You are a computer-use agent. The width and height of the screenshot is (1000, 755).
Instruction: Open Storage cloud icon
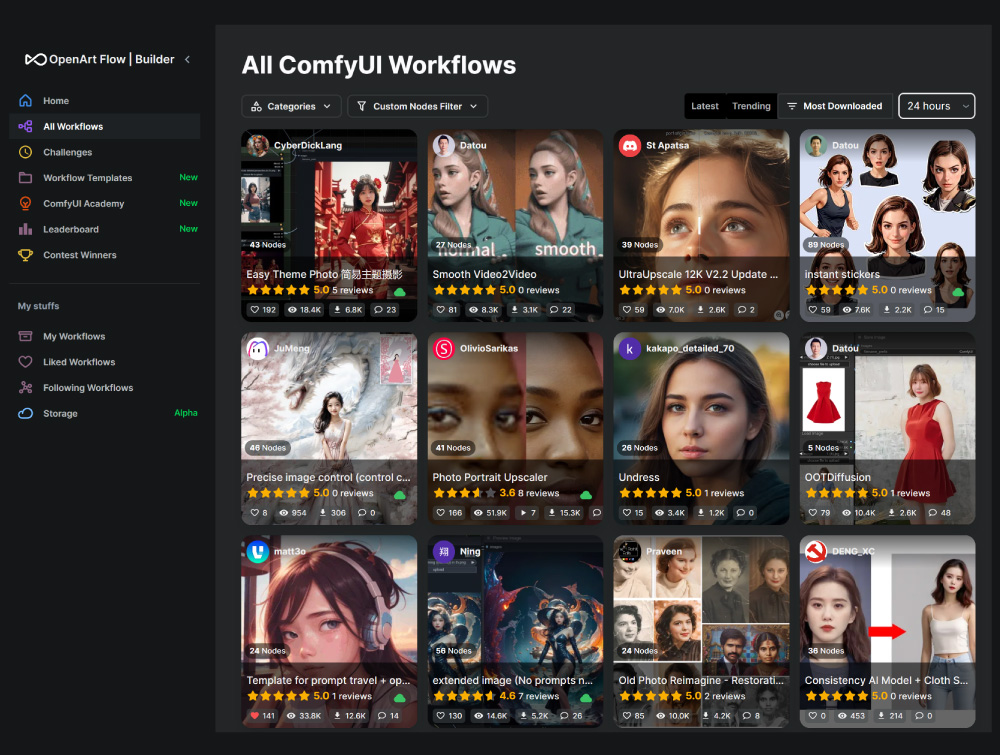(26, 413)
